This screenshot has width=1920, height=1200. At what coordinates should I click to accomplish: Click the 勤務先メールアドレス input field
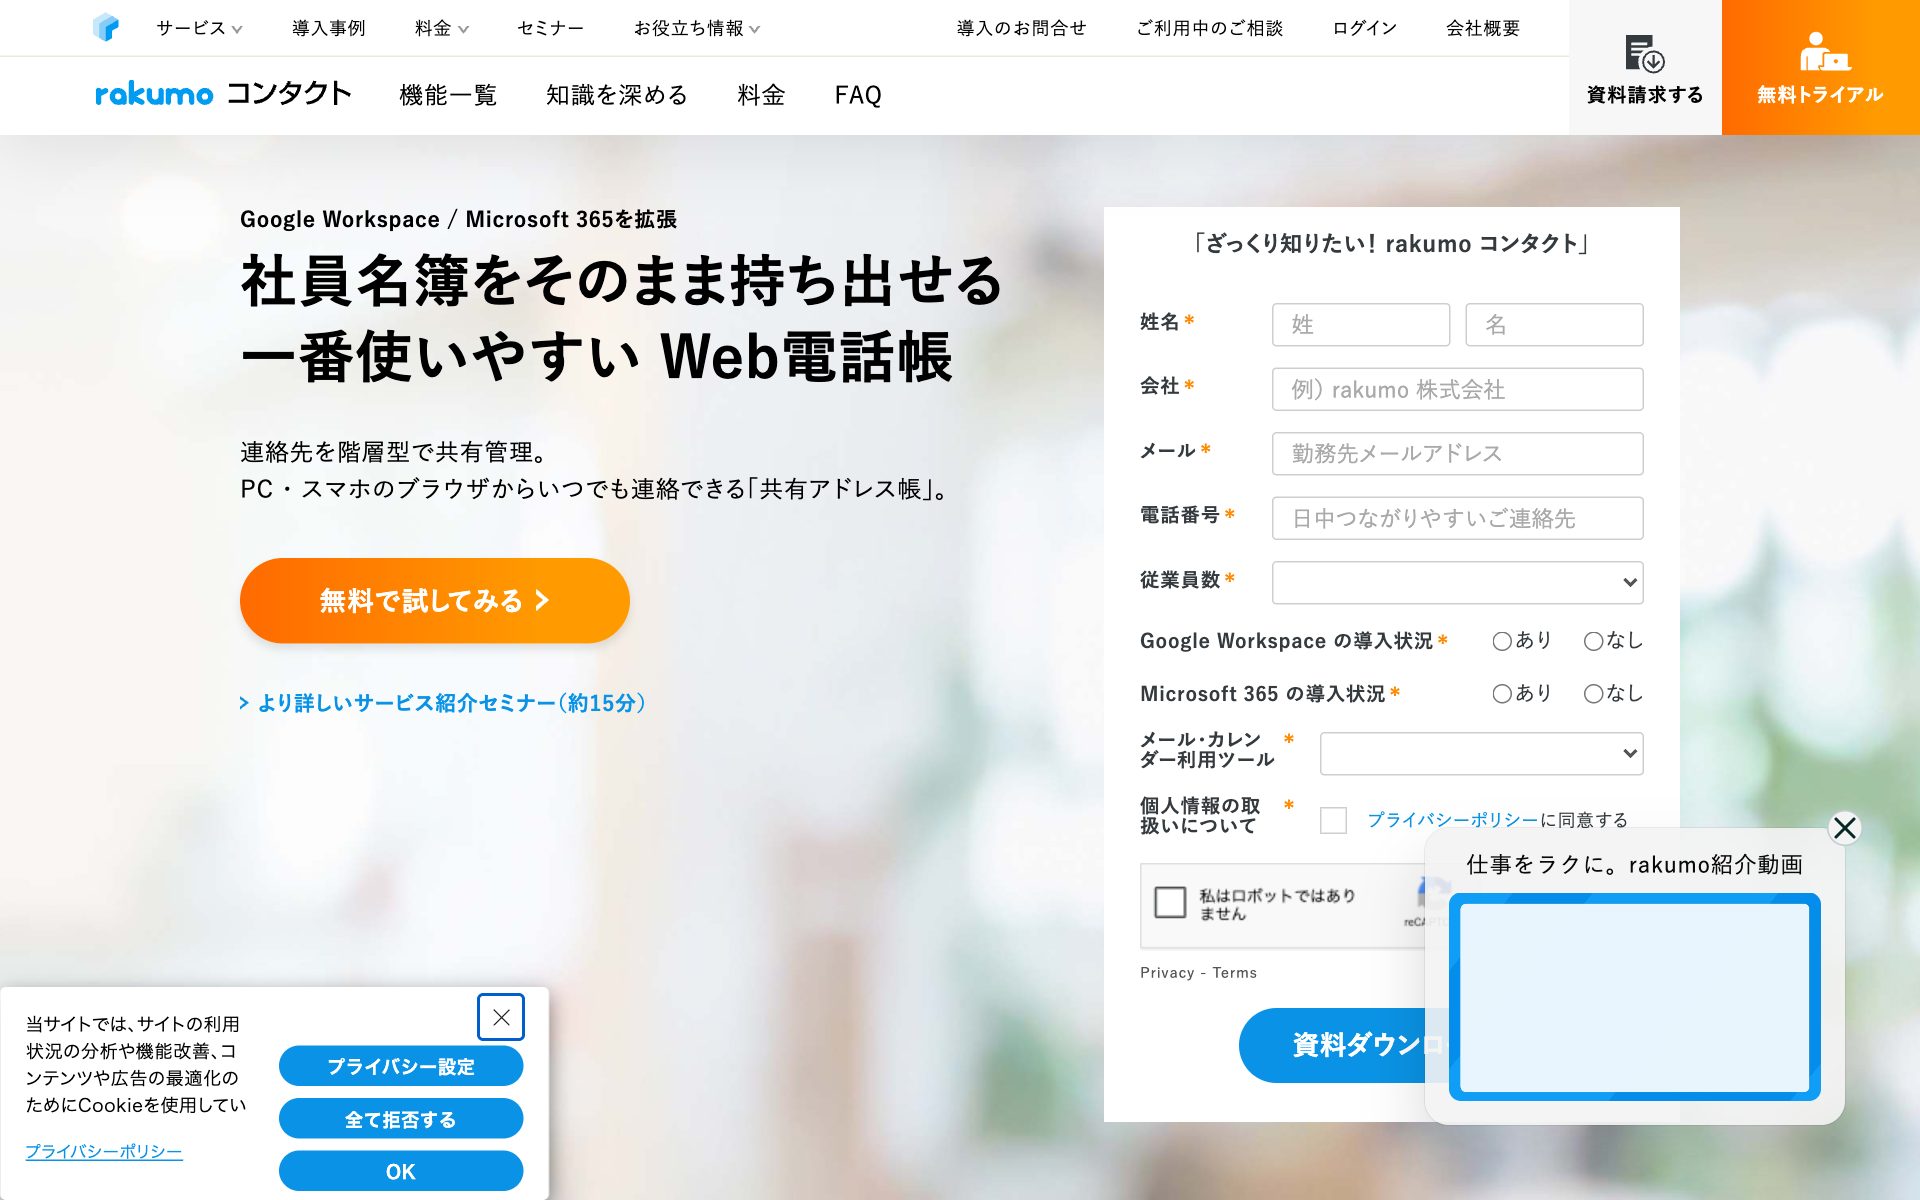pyautogui.click(x=1457, y=454)
